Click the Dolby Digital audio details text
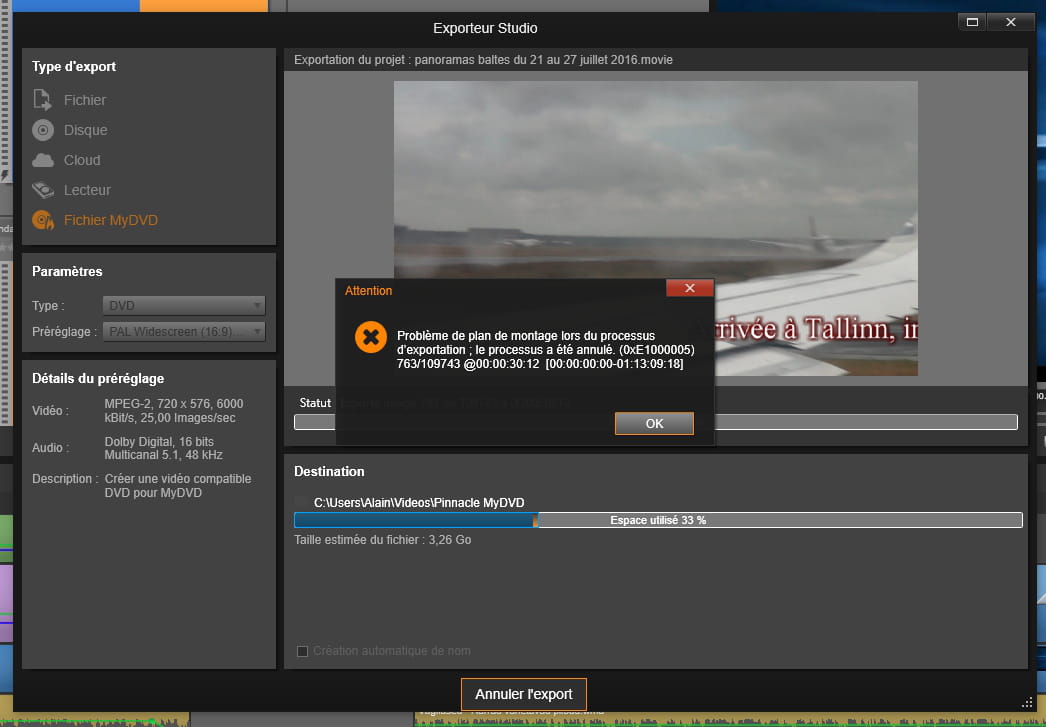 [x=163, y=448]
